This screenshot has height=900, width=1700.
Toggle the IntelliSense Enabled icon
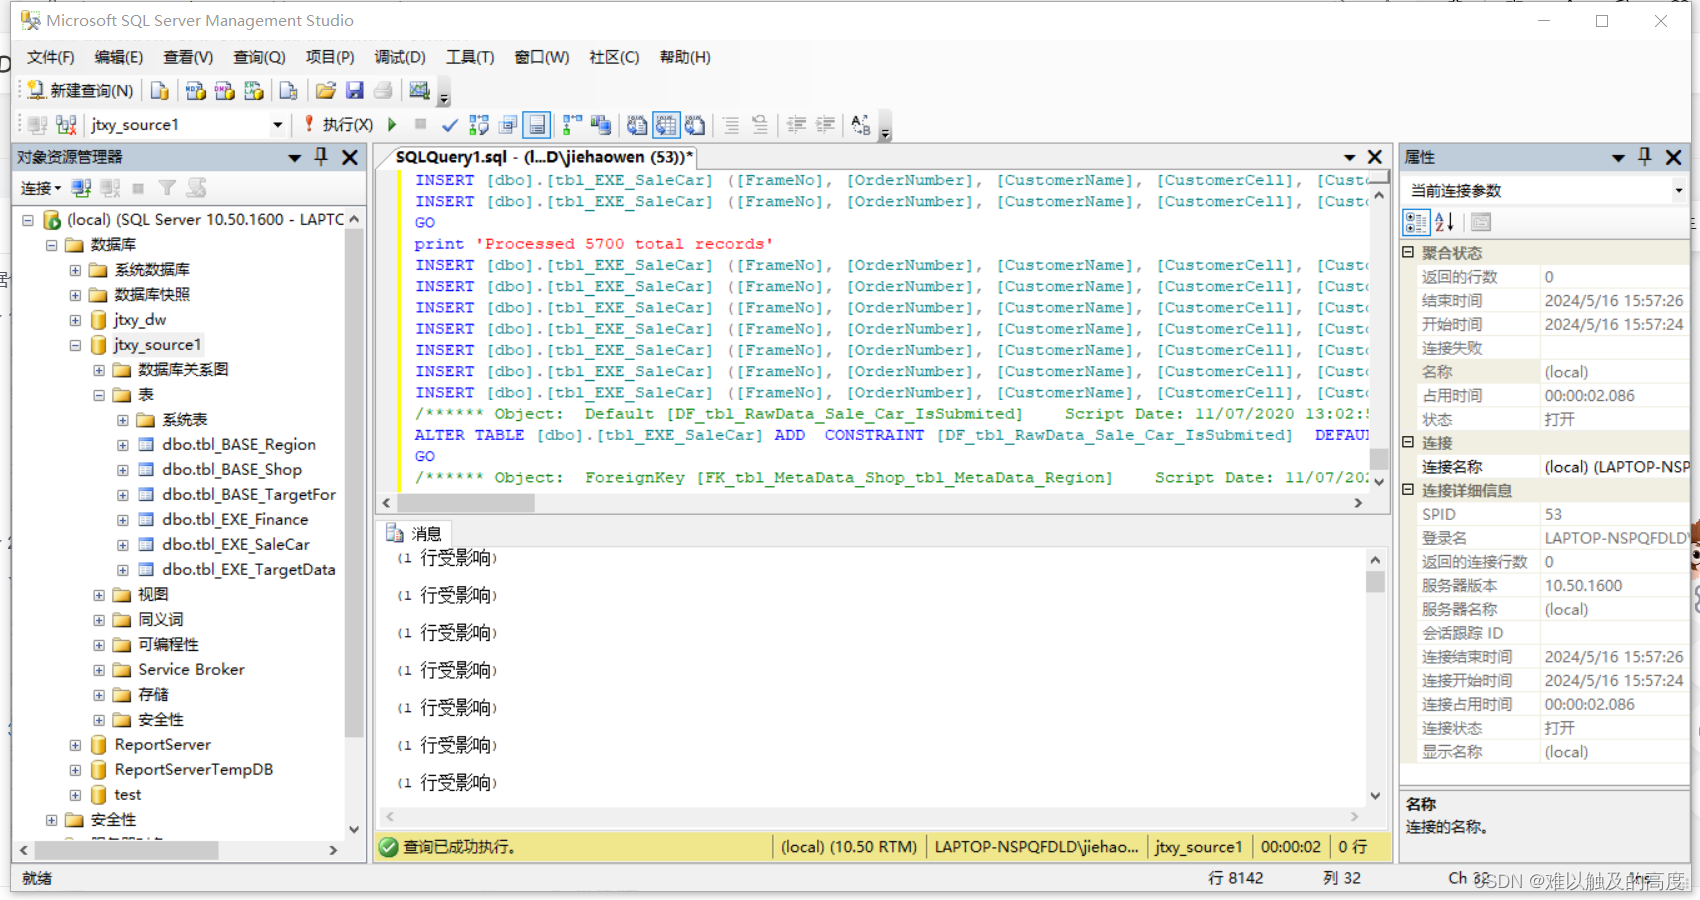537,125
